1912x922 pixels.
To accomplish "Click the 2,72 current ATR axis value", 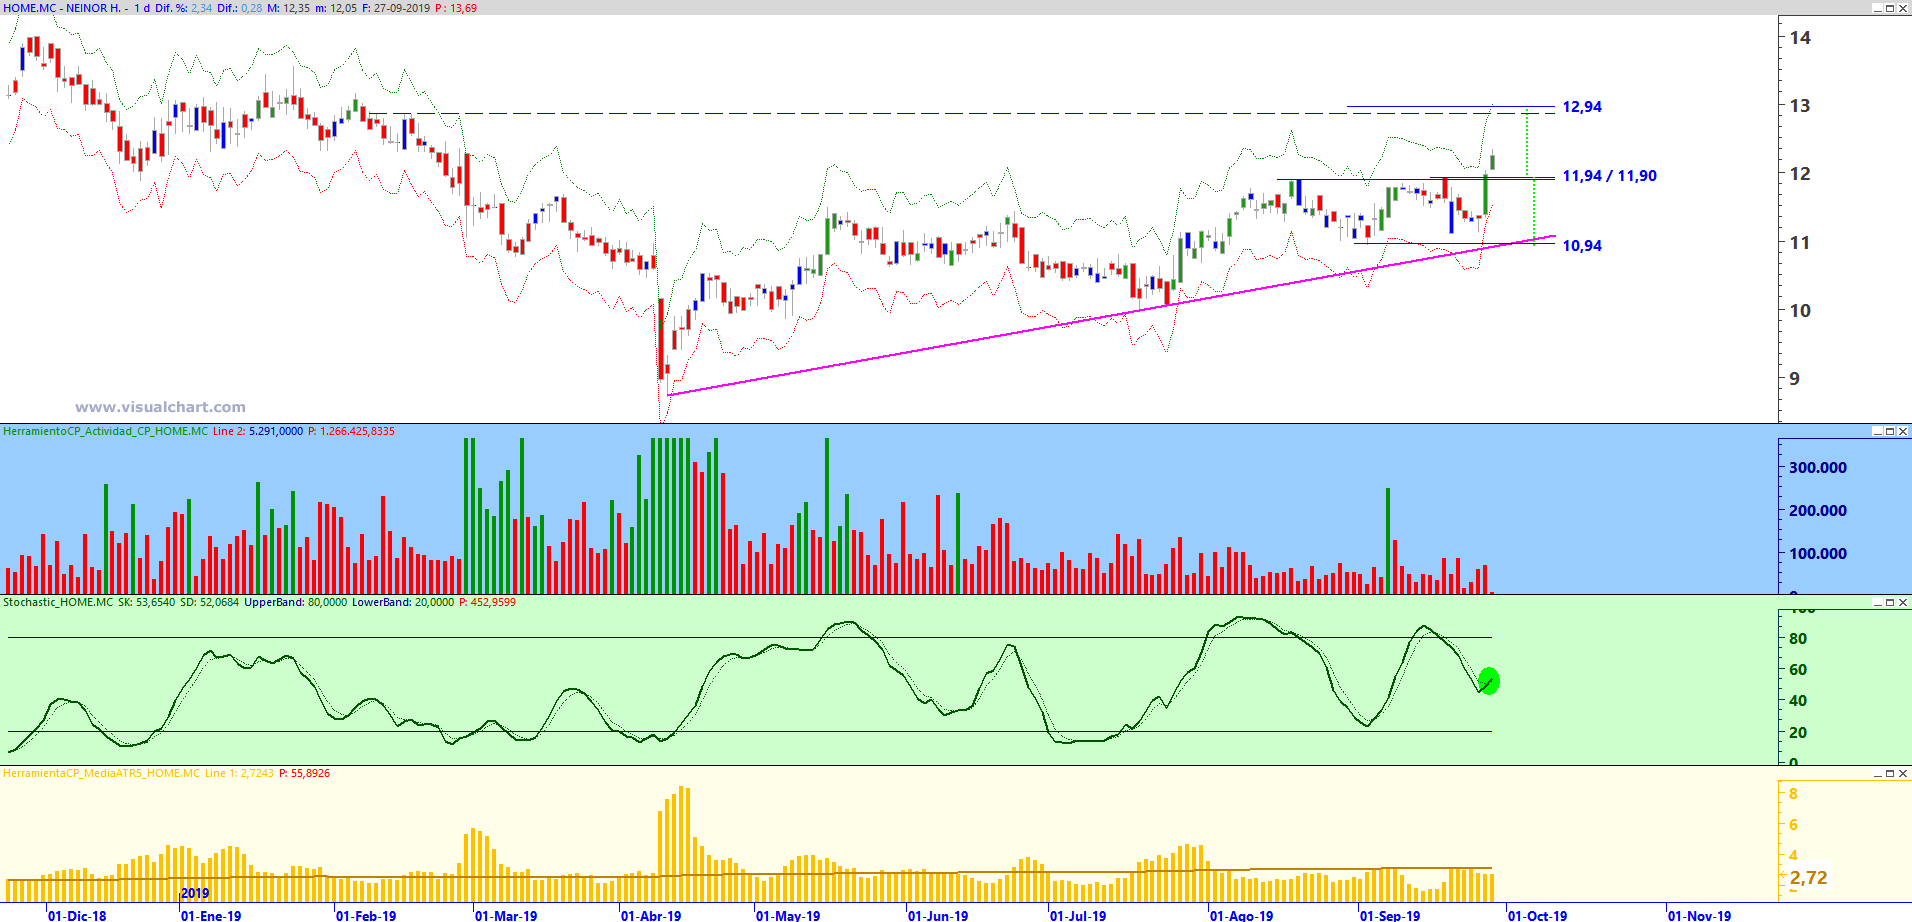I will (x=1808, y=878).
